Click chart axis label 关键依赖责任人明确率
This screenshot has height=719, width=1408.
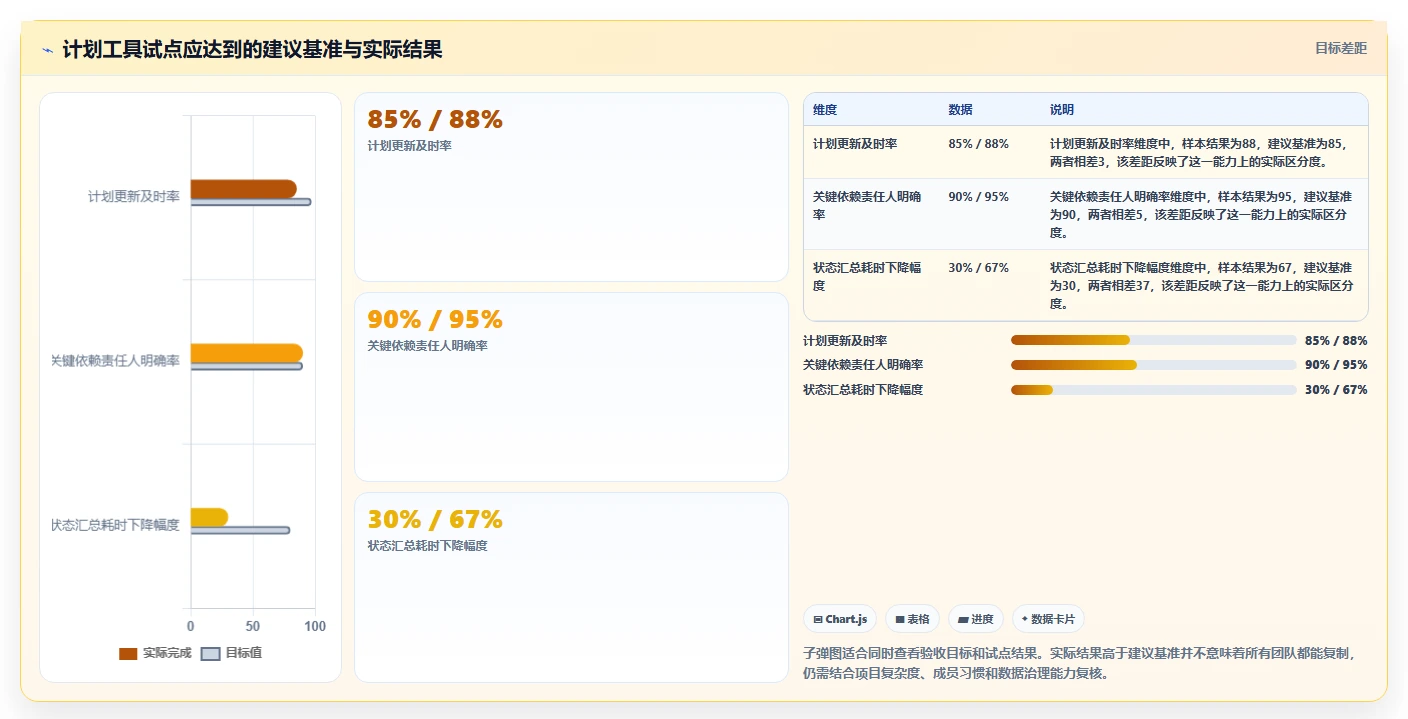(x=116, y=361)
